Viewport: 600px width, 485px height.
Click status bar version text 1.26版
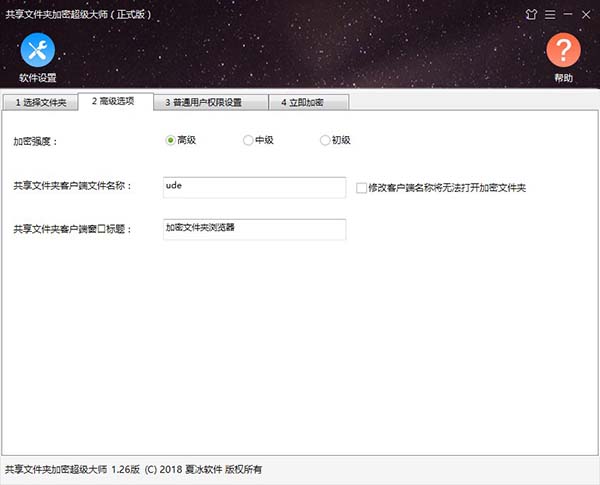coord(125,469)
